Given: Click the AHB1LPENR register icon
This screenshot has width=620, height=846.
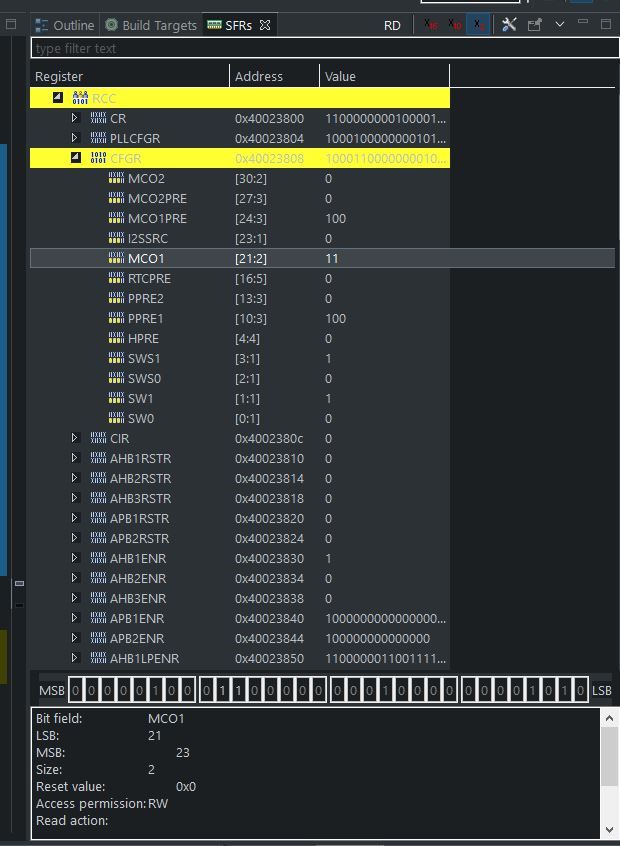Looking at the screenshot, I should [x=98, y=657].
